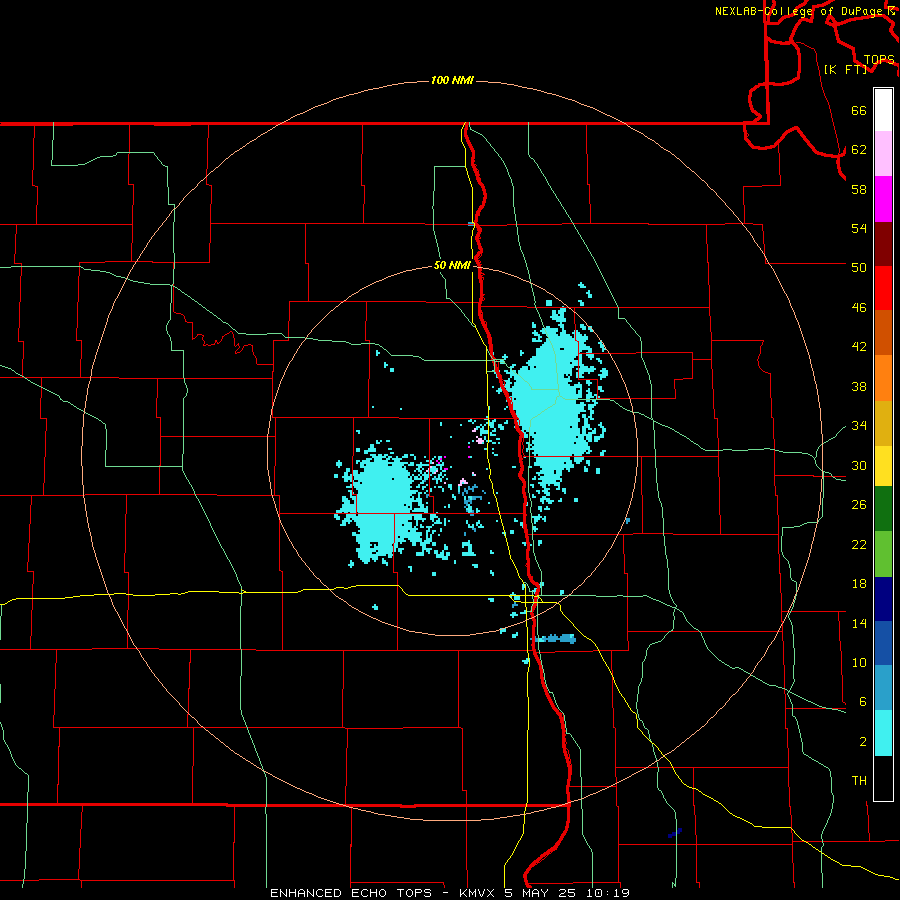Image resolution: width=900 pixels, height=900 pixels.
Task: Click the '34' legend value
Action: [x=859, y=425]
